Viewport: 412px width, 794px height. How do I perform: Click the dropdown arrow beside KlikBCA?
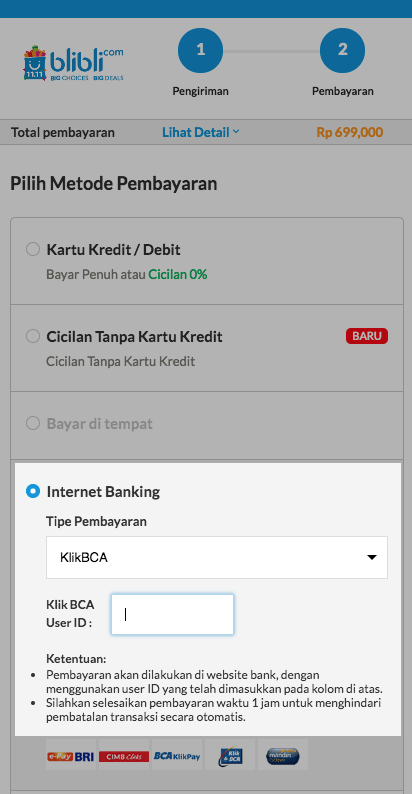click(372, 558)
